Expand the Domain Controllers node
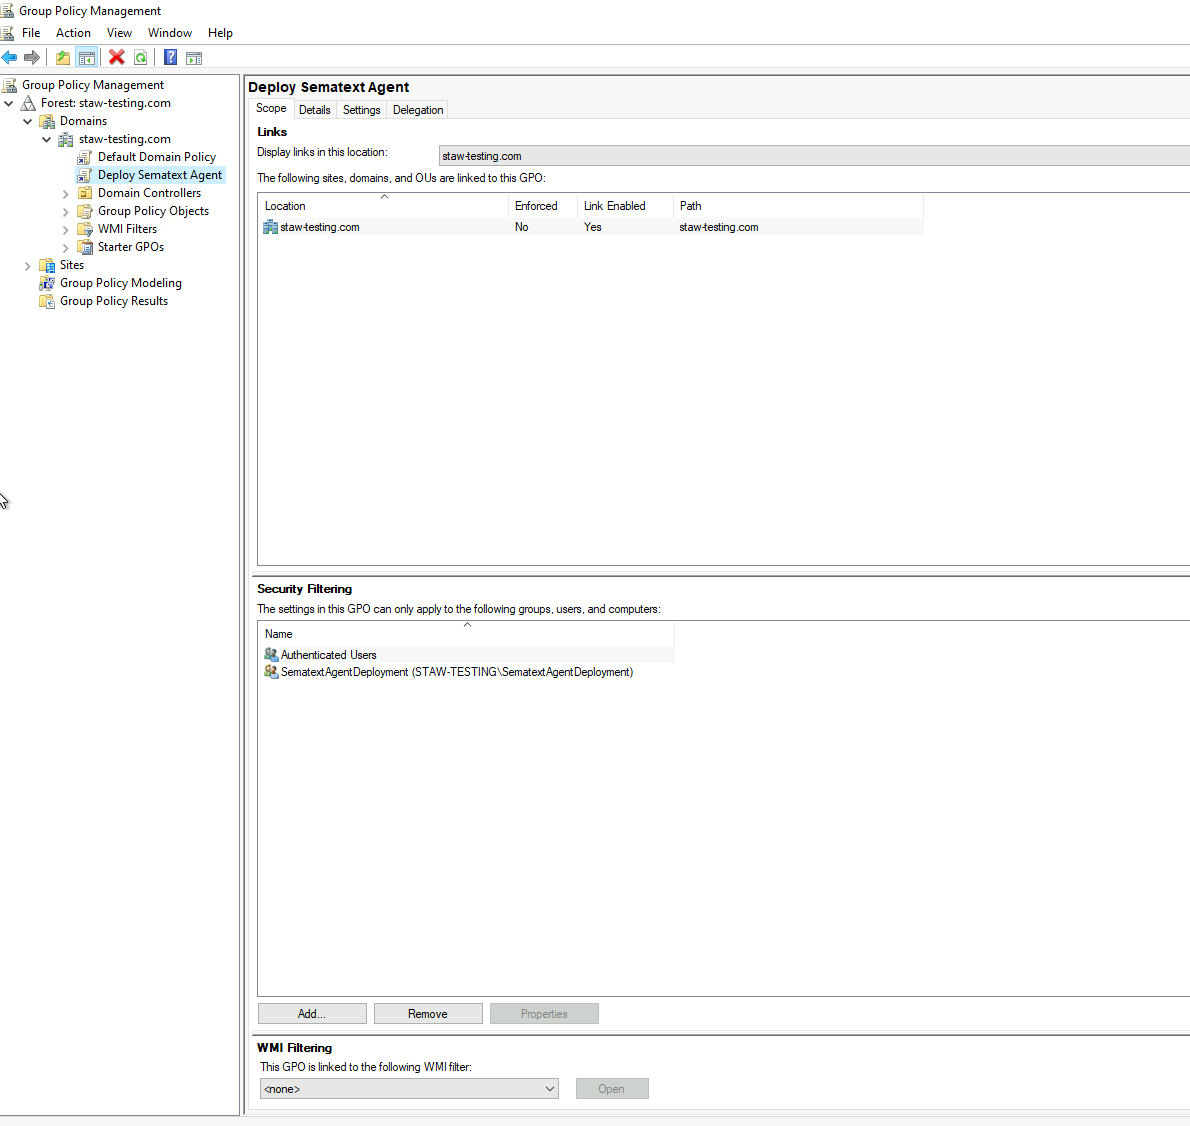This screenshot has height=1126, width=1190. click(65, 194)
